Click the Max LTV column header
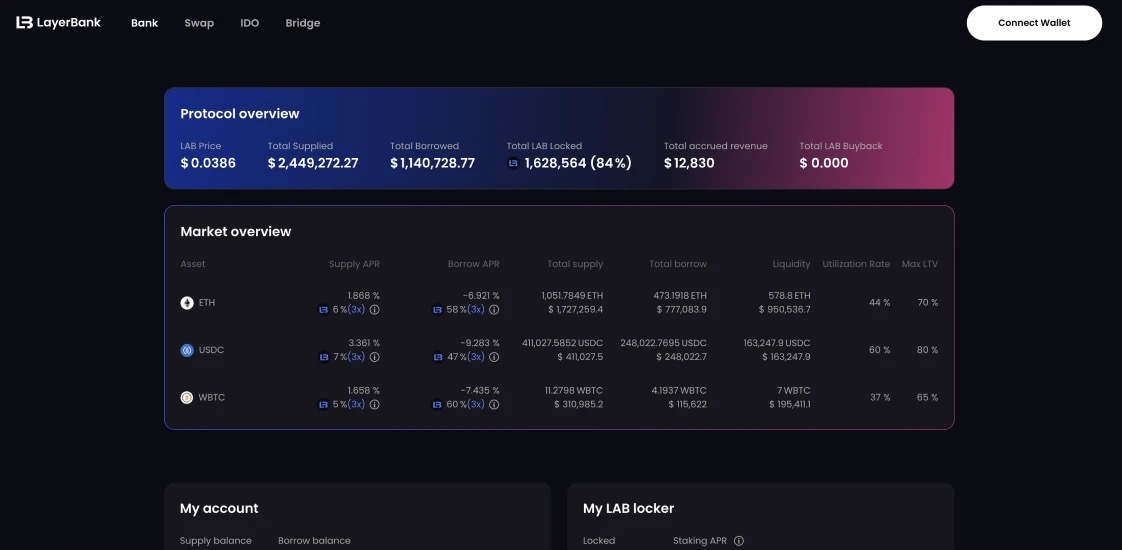This screenshot has width=1122, height=550. tap(919, 264)
